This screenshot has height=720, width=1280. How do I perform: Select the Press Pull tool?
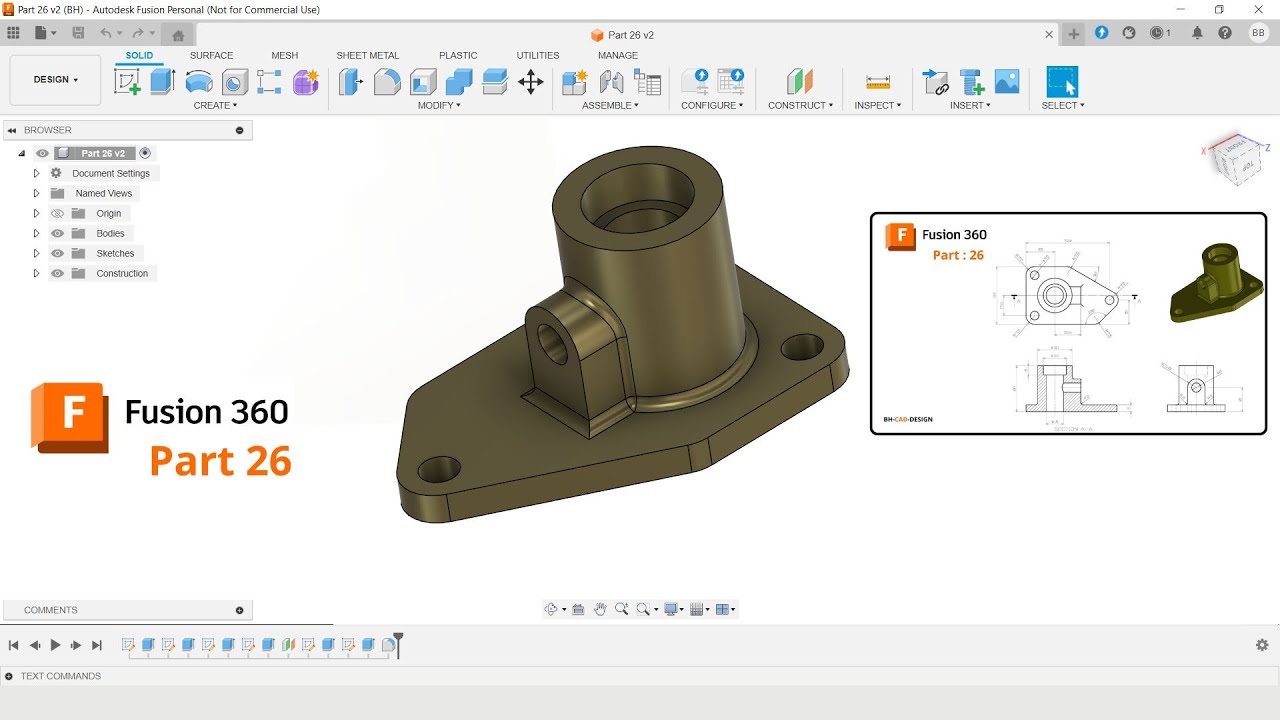click(x=351, y=82)
